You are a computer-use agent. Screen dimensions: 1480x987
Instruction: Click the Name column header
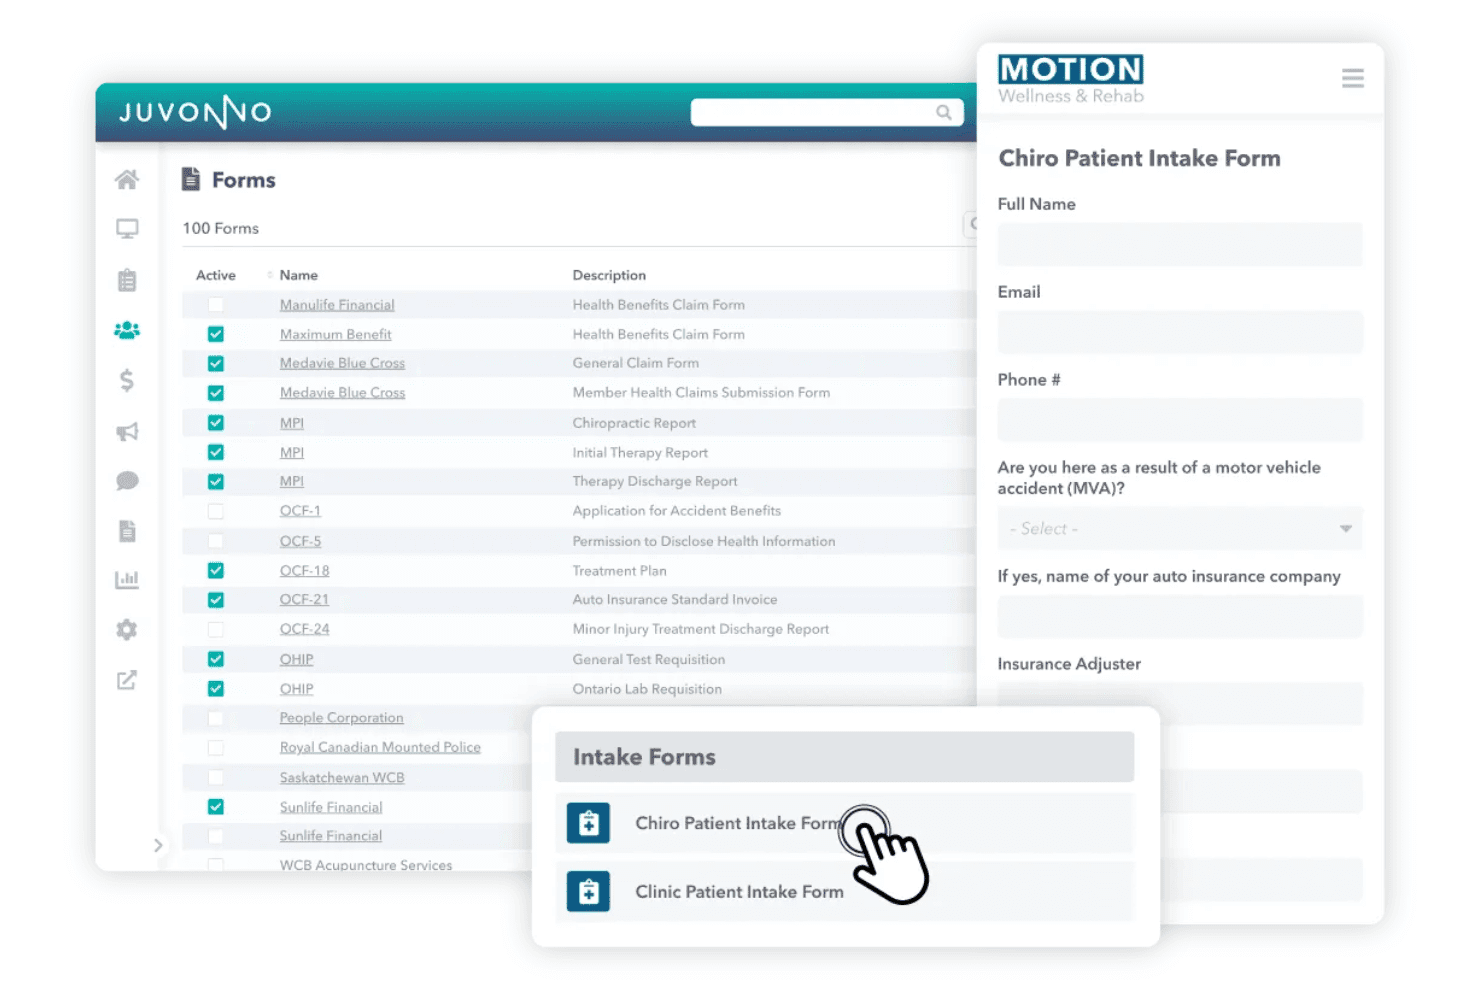(x=299, y=275)
